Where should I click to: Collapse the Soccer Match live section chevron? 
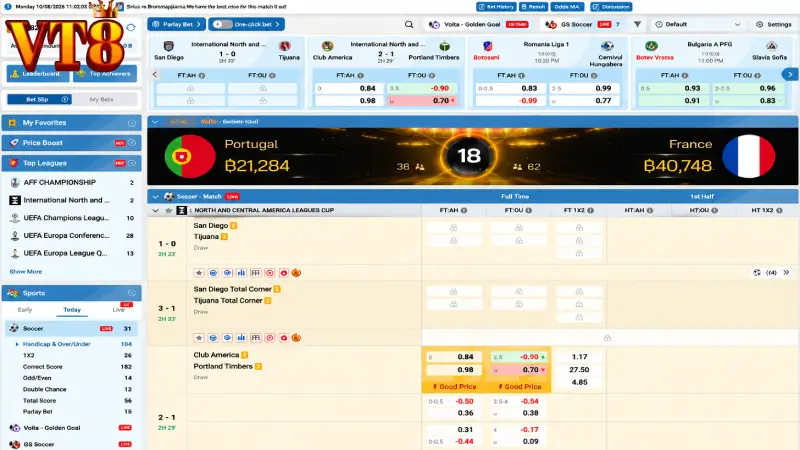(x=155, y=196)
